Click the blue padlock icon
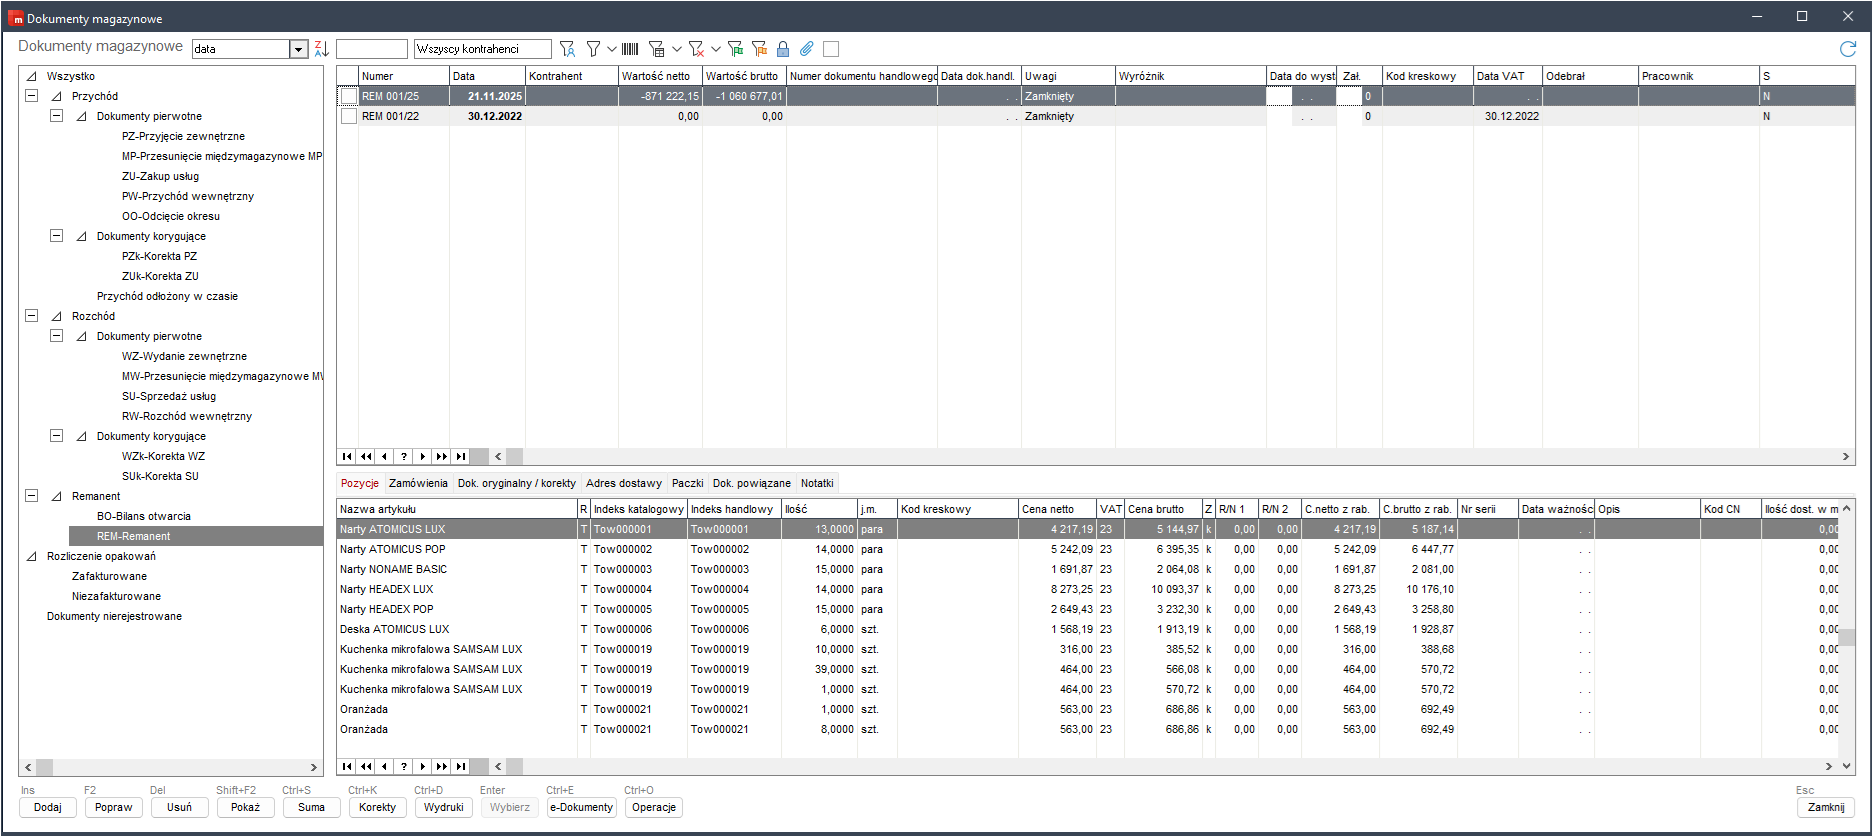Image resolution: width=1872 pixels, height=836 pixels. [783, 49]
